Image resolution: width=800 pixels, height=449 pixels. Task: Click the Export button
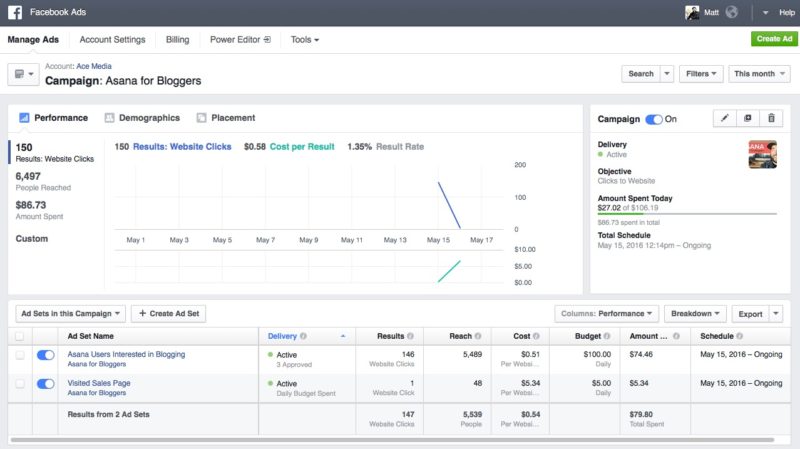coord(751,313)
